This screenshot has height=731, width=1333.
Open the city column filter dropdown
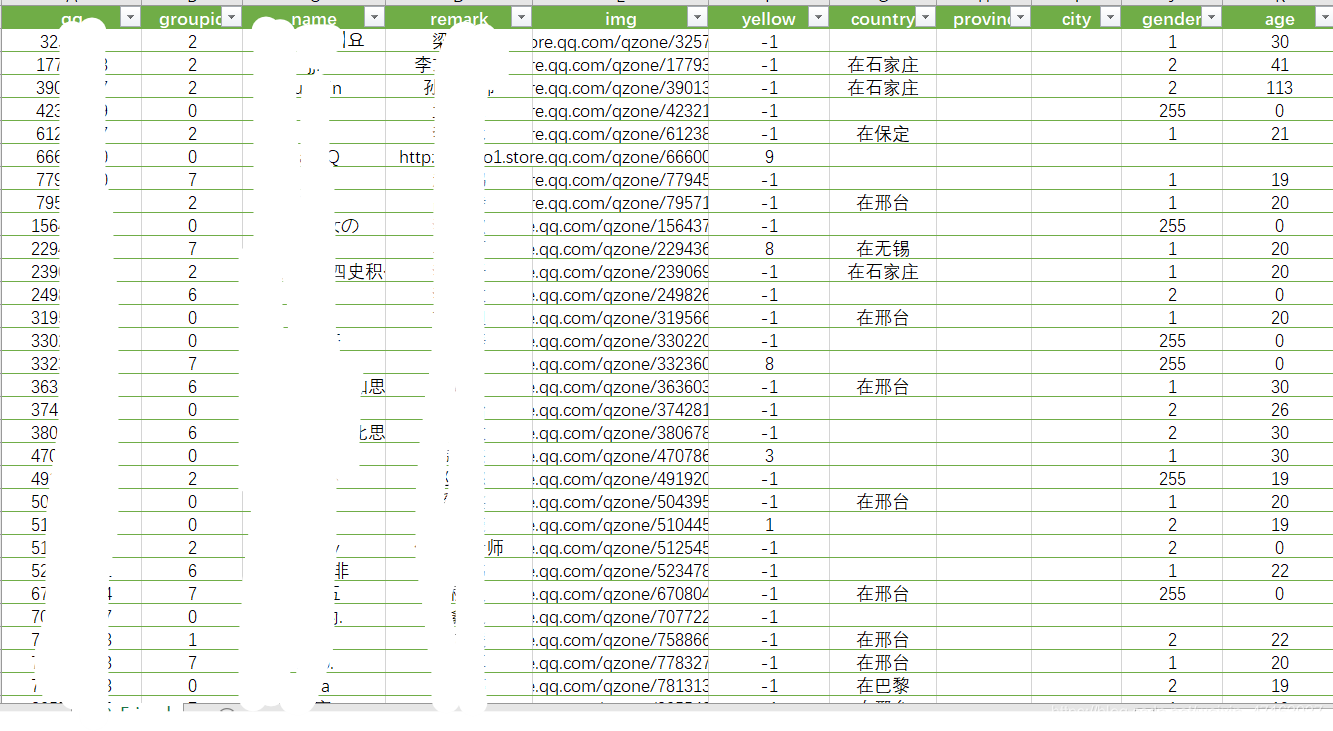point(1110,18)
